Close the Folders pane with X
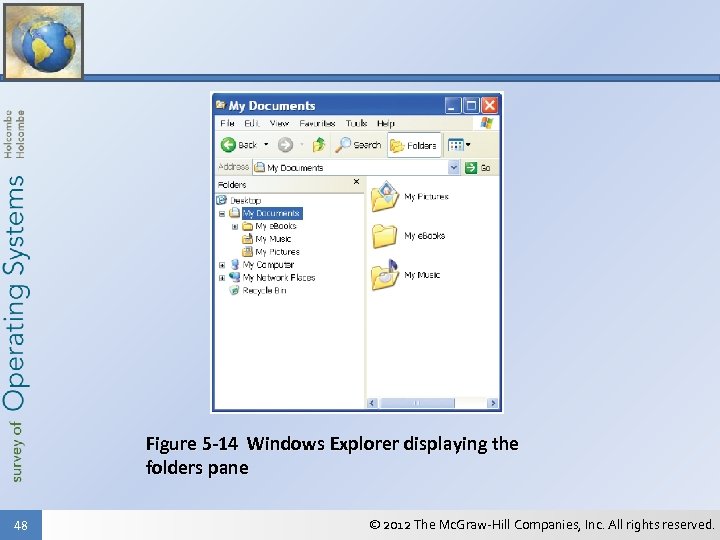This screenshot has width=720, height=540. tap(356, 182)
